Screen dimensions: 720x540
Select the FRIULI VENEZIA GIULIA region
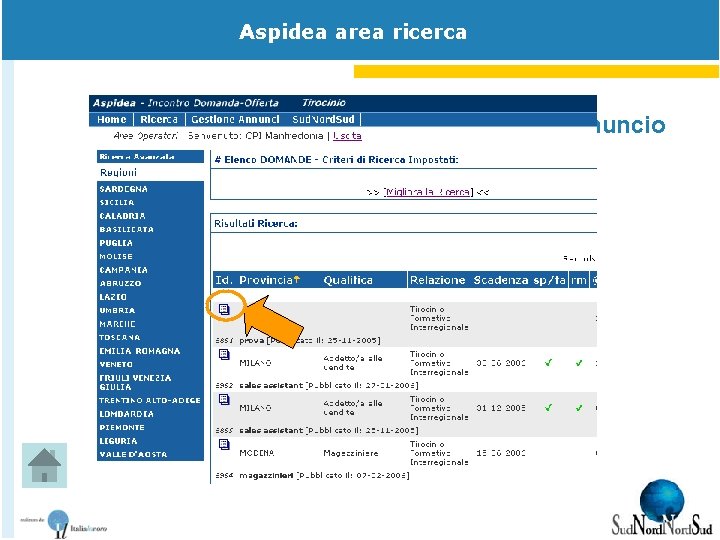(x=135, y=382)
